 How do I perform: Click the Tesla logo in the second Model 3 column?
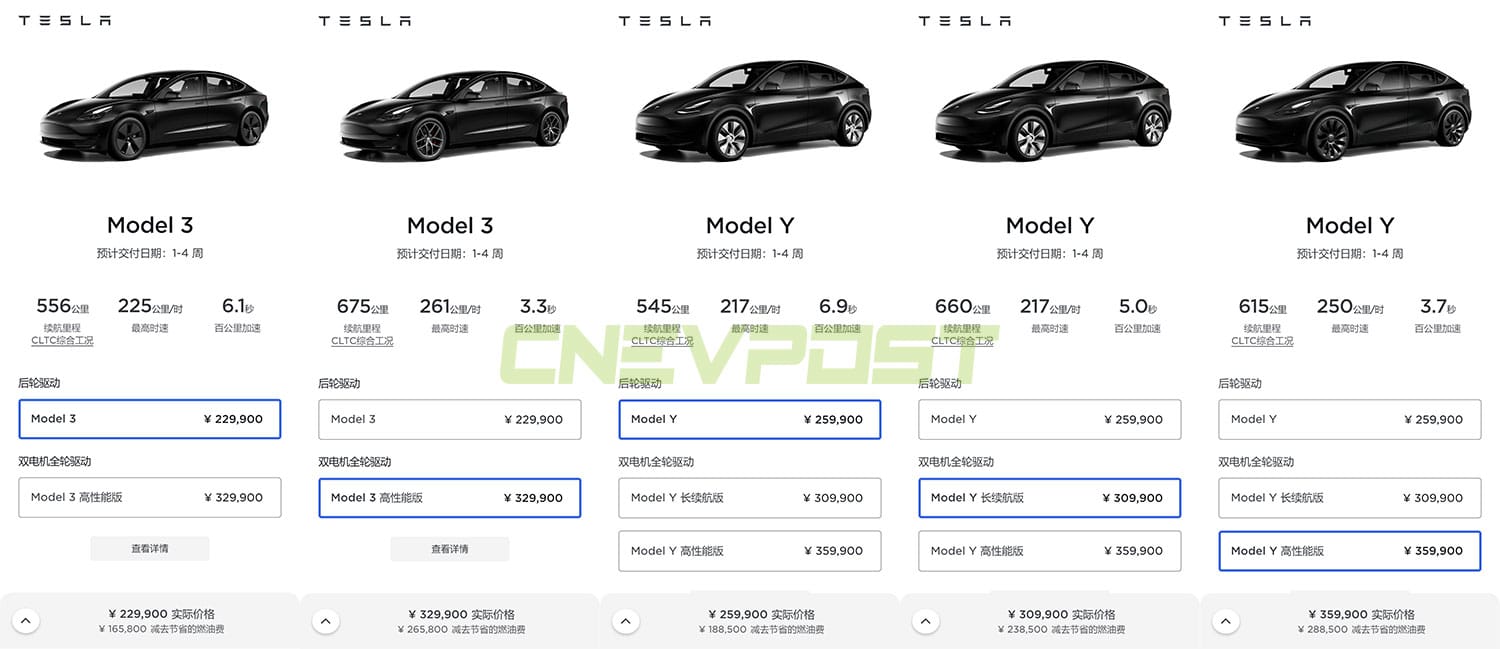[364, 19]
